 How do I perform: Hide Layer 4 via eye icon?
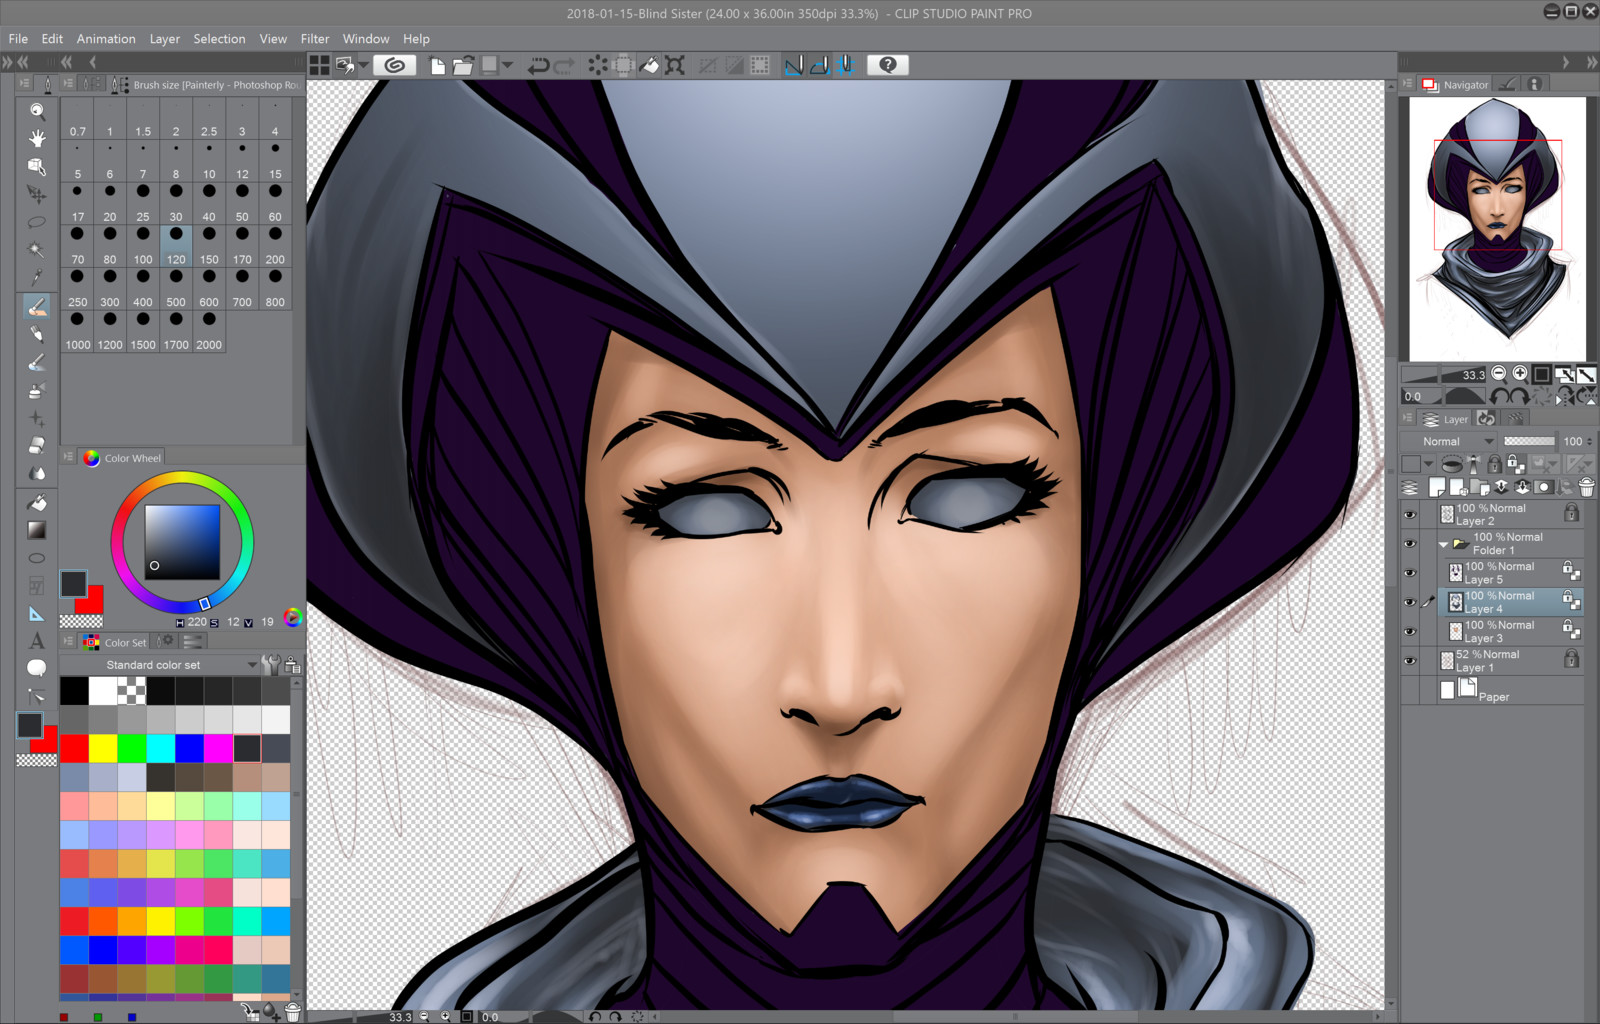(x=1410, y=602)
